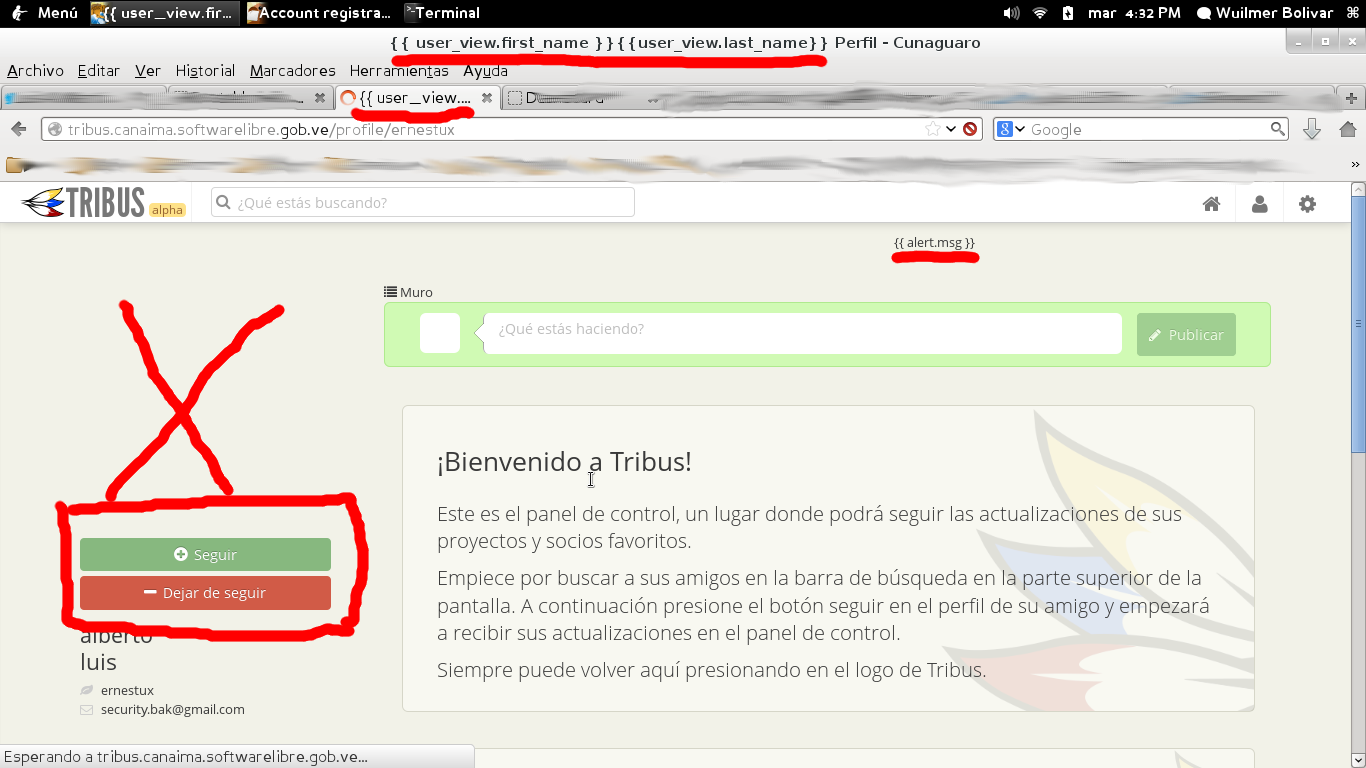Image resolution: width=1366 pixels, height=768 pixels.
Task: Click the search magnifier in Google box
Action: pos(1277,129)
